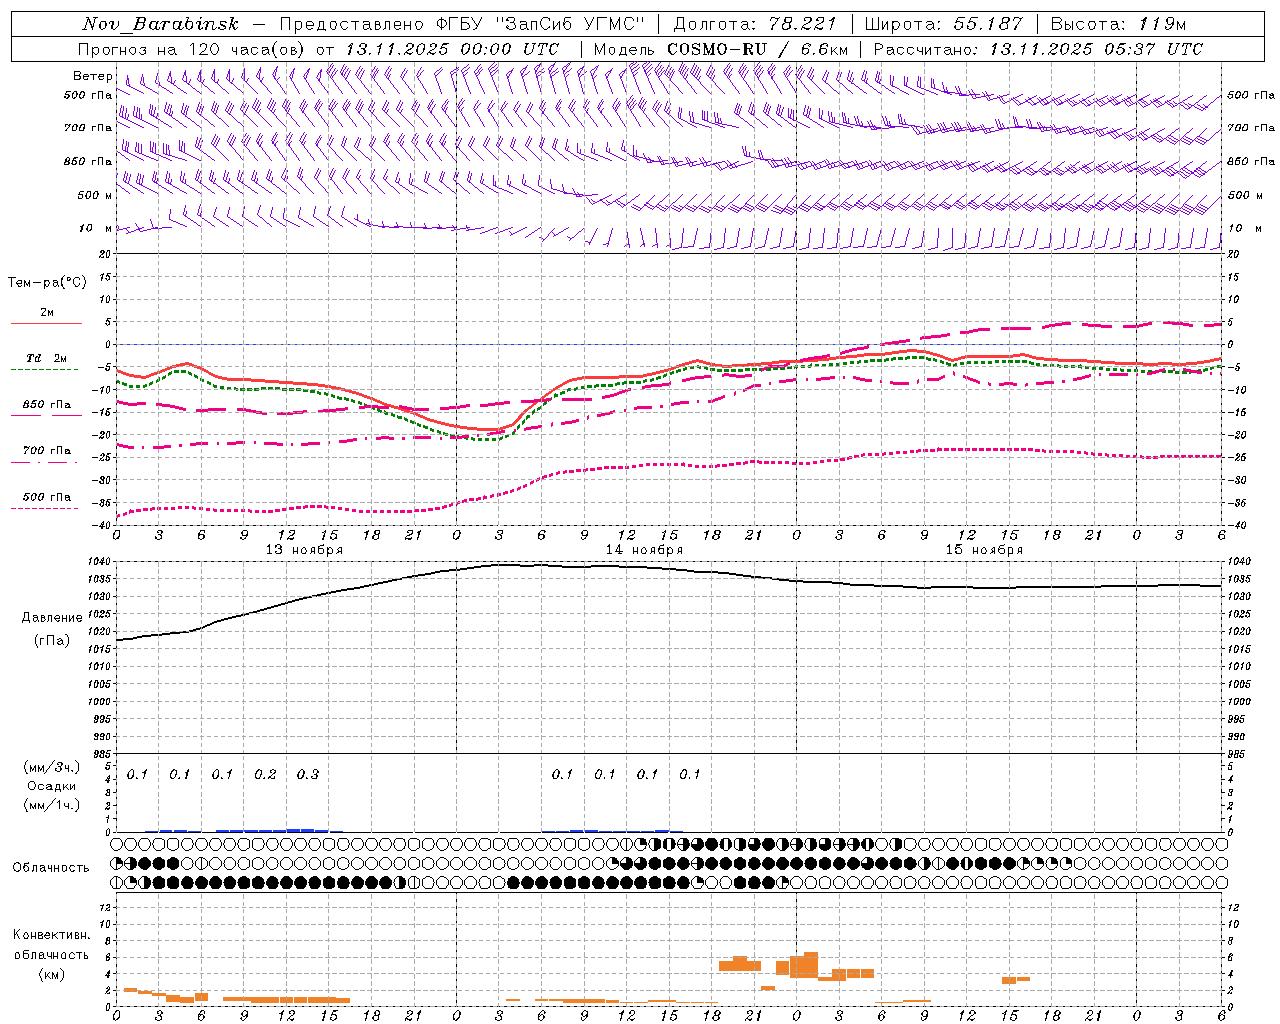Click the Облачность cloud cover label

(x=51, y=868)
